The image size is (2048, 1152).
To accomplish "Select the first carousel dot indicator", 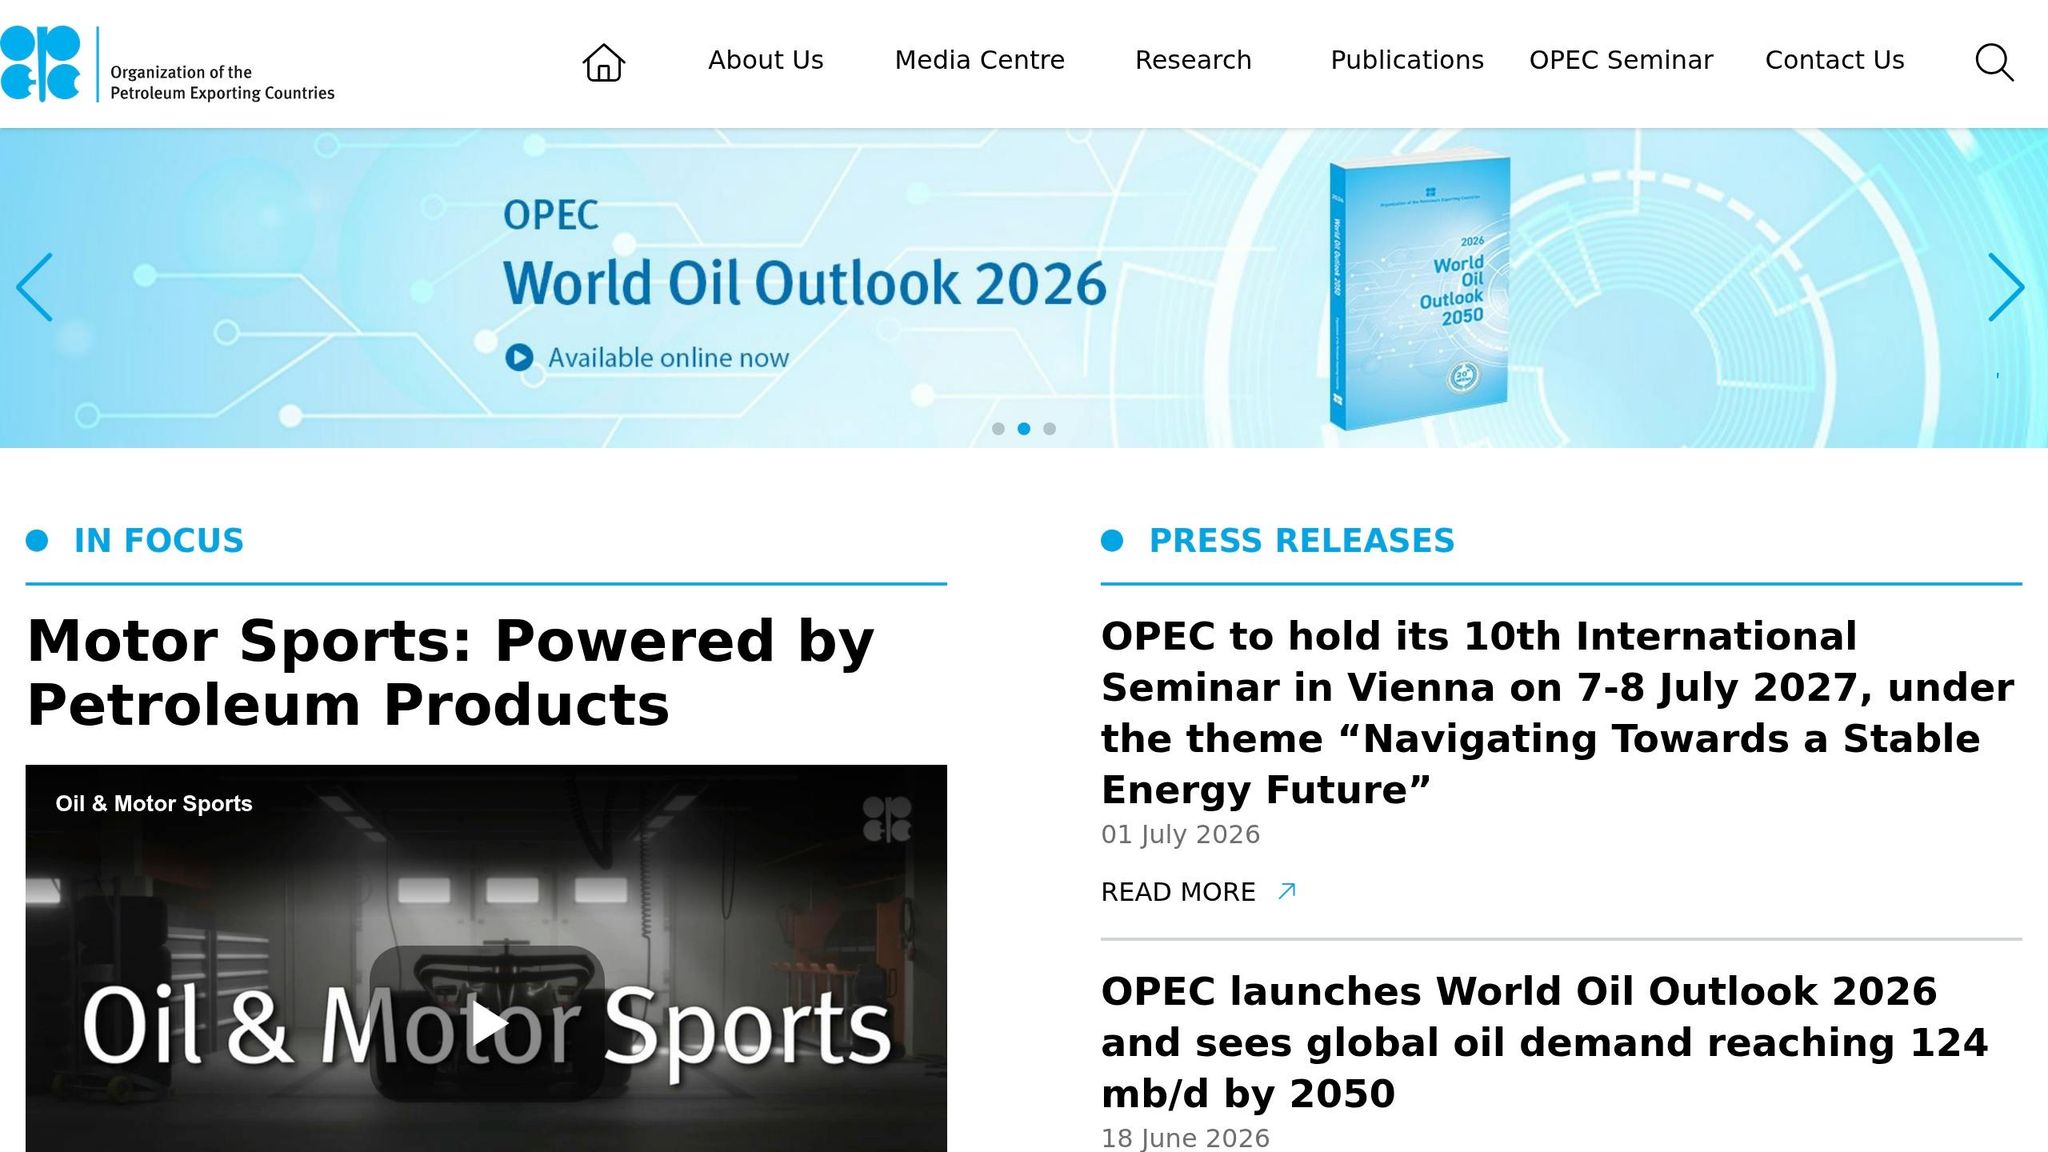I will pyautogui.click(x=998, y=429).
